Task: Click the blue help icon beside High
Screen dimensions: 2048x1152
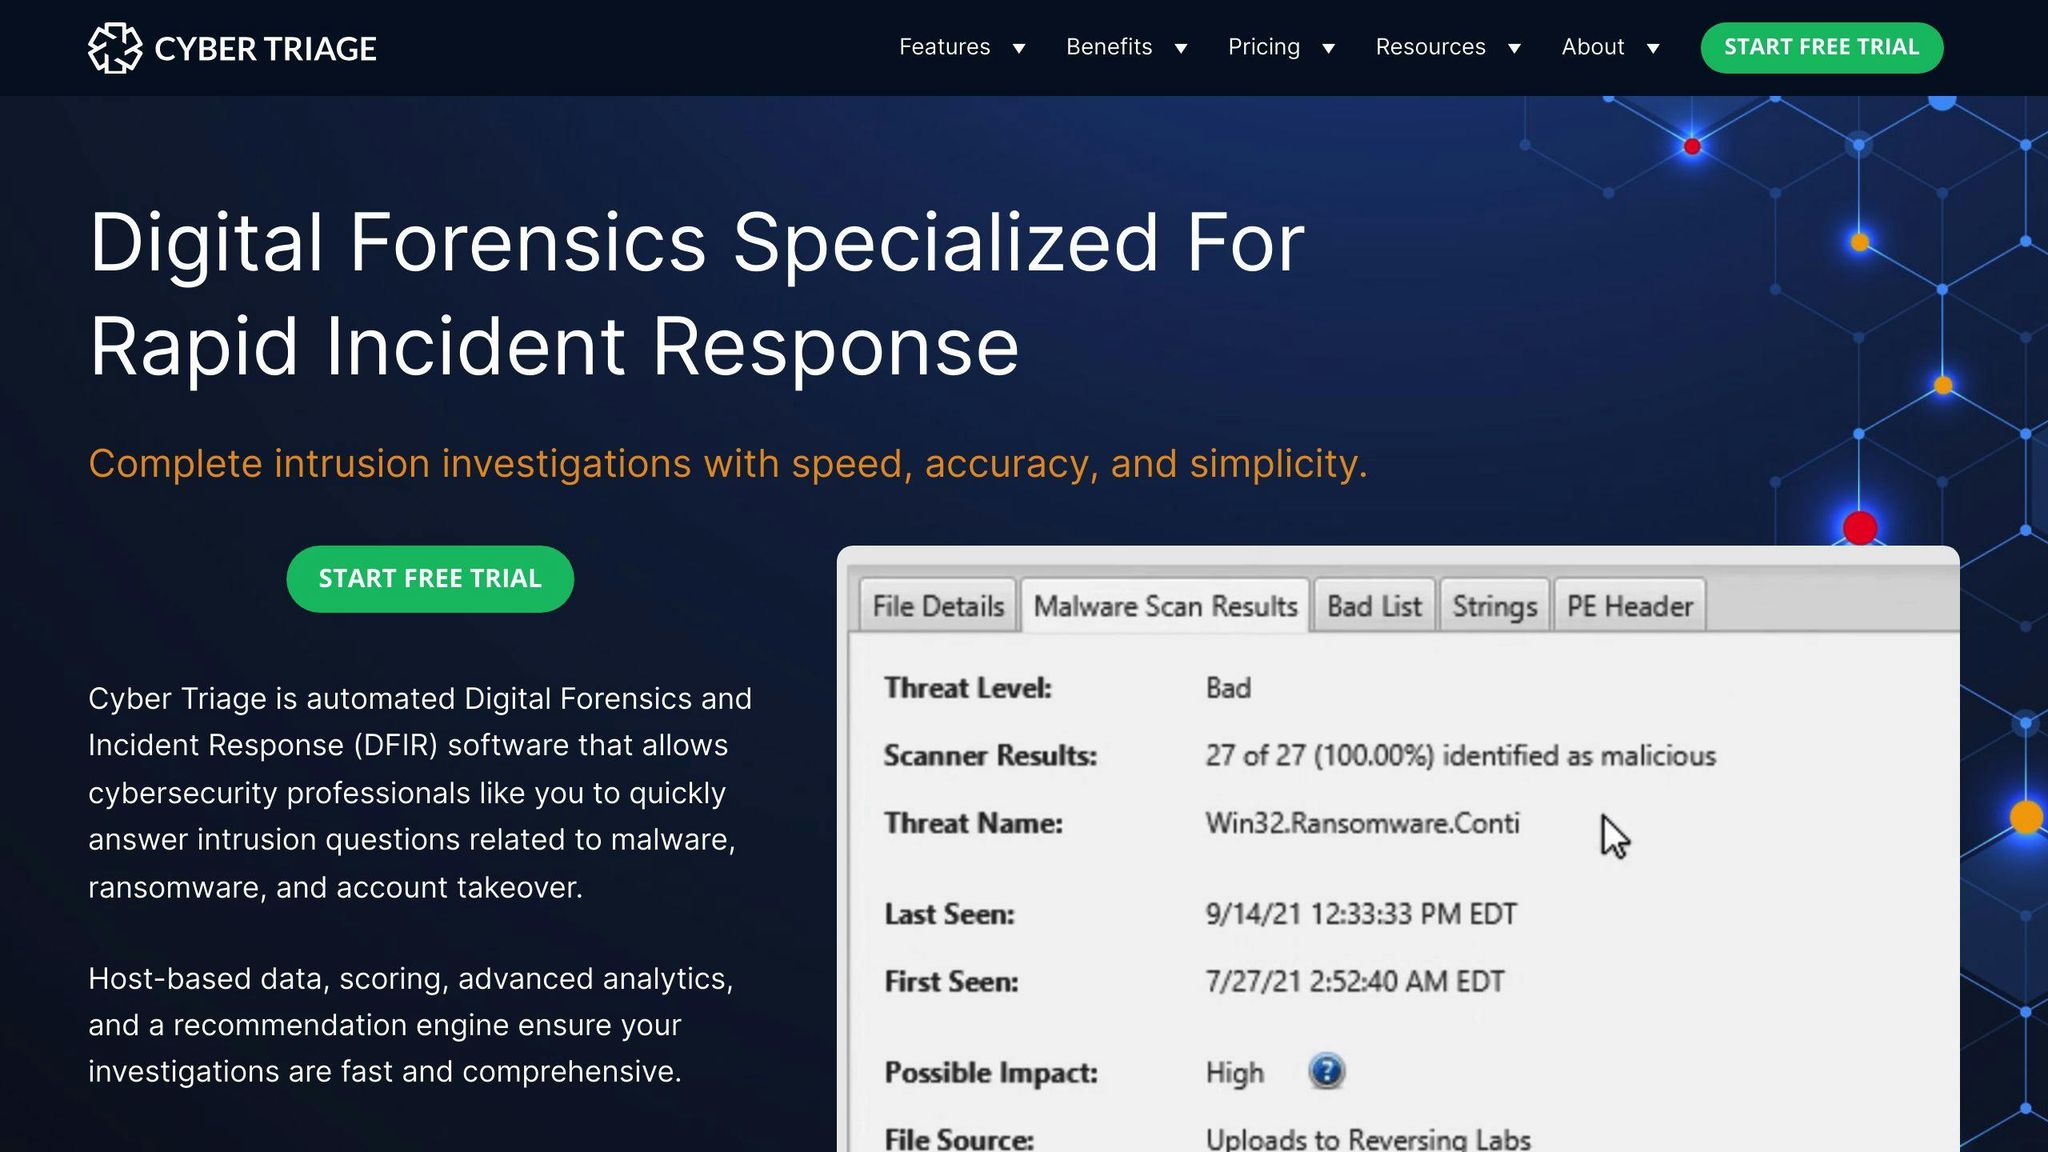Action: click(1326, 1072)
